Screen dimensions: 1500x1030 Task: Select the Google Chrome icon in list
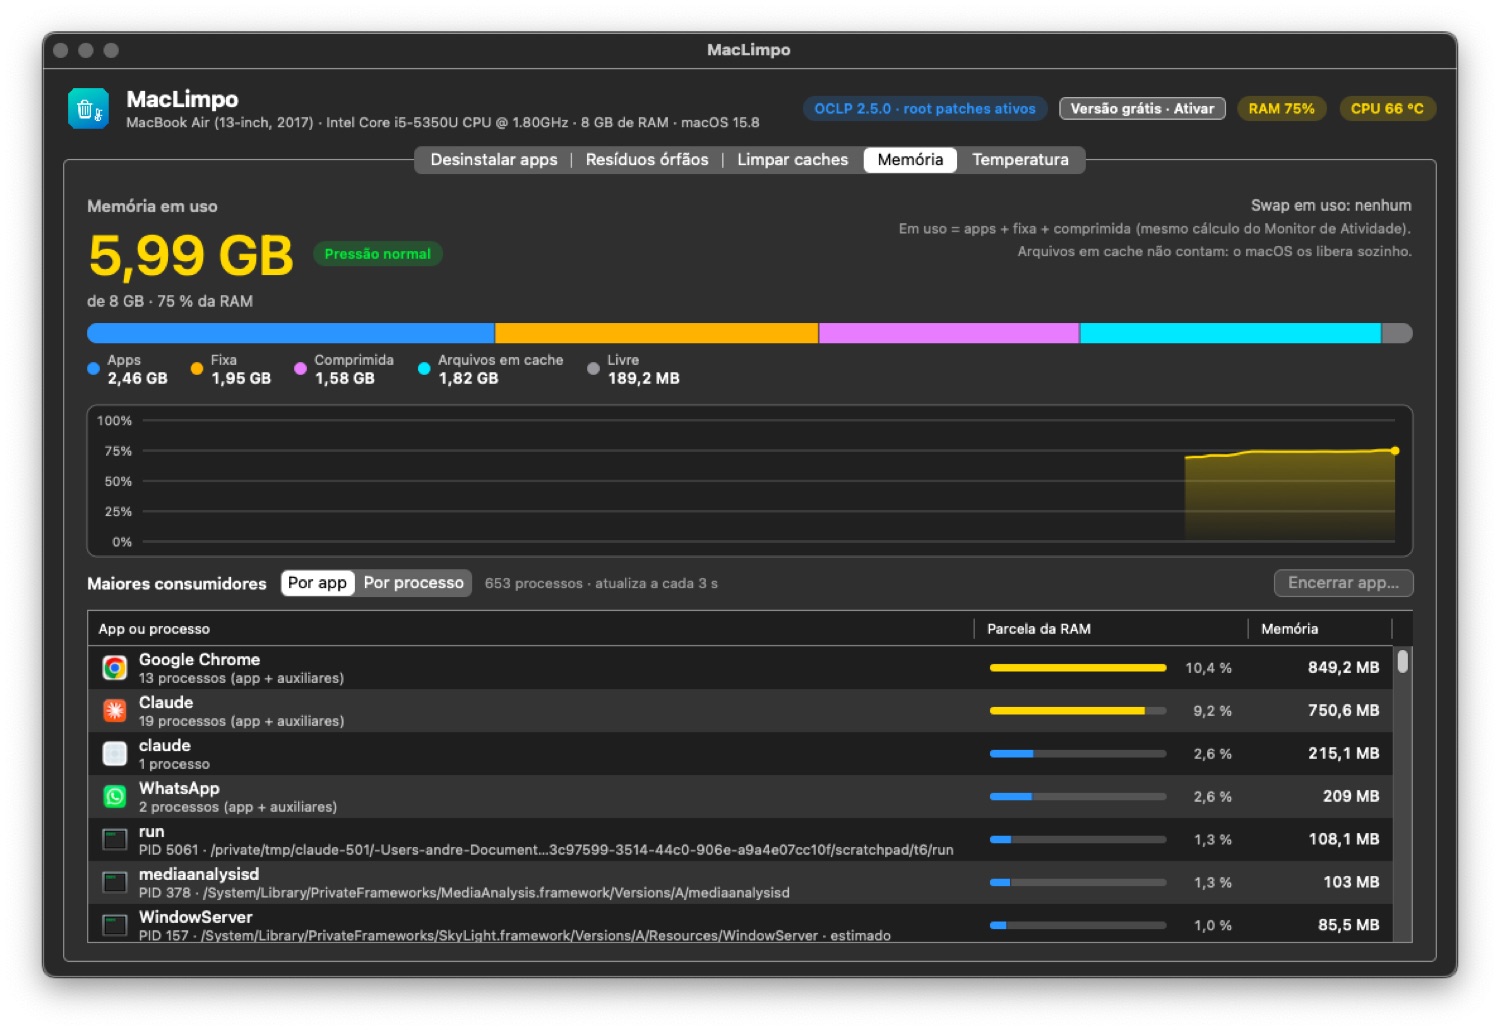(115, 668)
